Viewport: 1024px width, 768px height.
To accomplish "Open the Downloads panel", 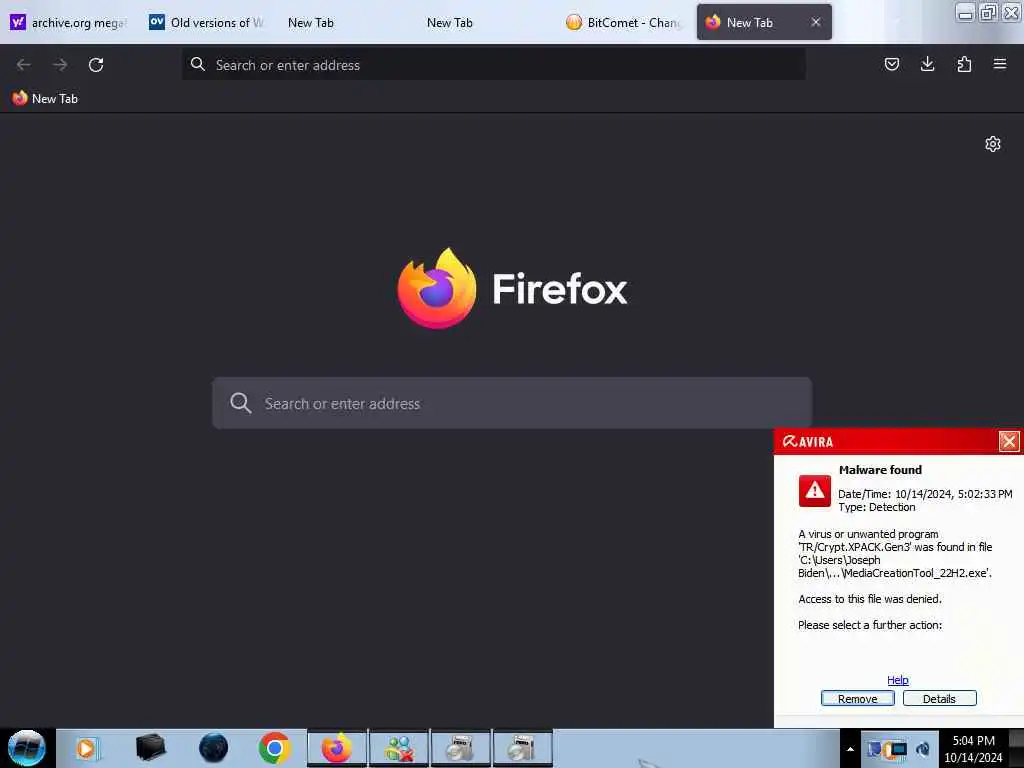I will [x=927, y=64].
